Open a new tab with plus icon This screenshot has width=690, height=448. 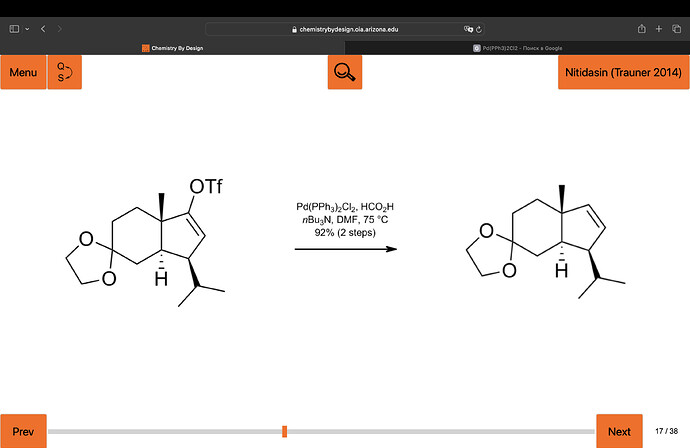659,29
